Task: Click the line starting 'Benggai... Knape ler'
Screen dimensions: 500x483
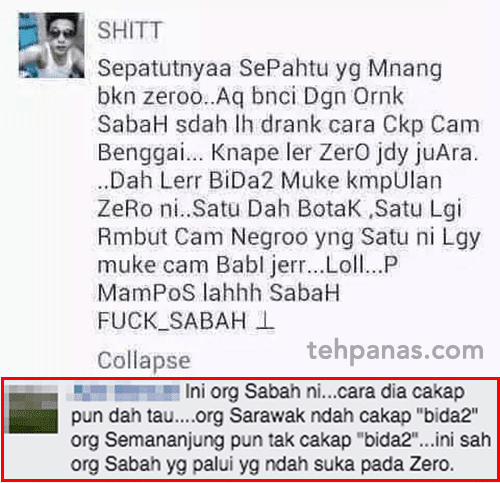Action: [288, 153]
